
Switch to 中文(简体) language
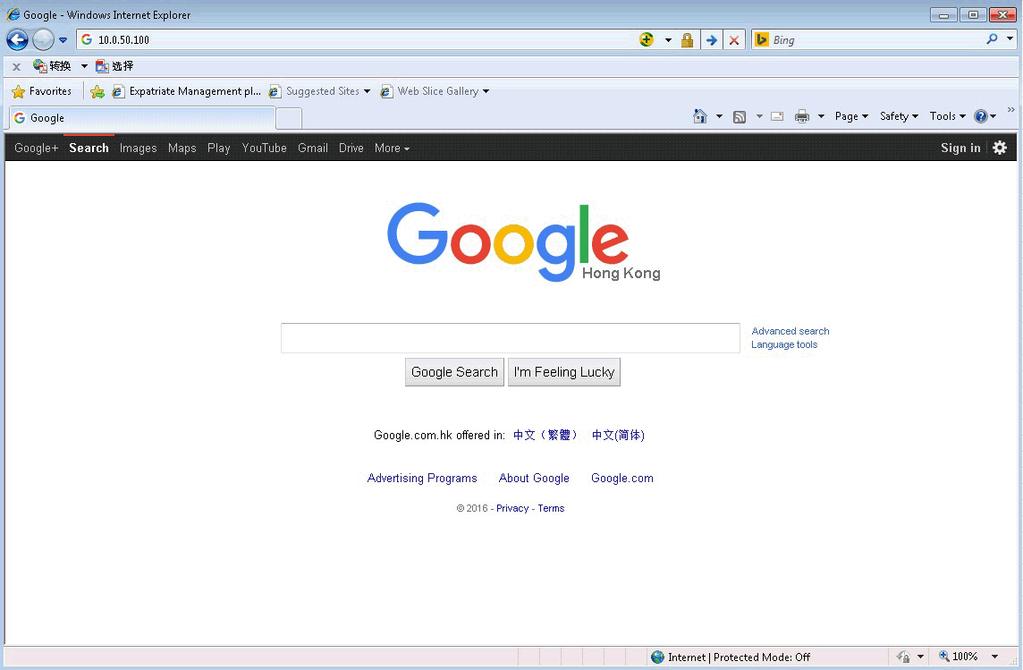(x=618, y=435)
